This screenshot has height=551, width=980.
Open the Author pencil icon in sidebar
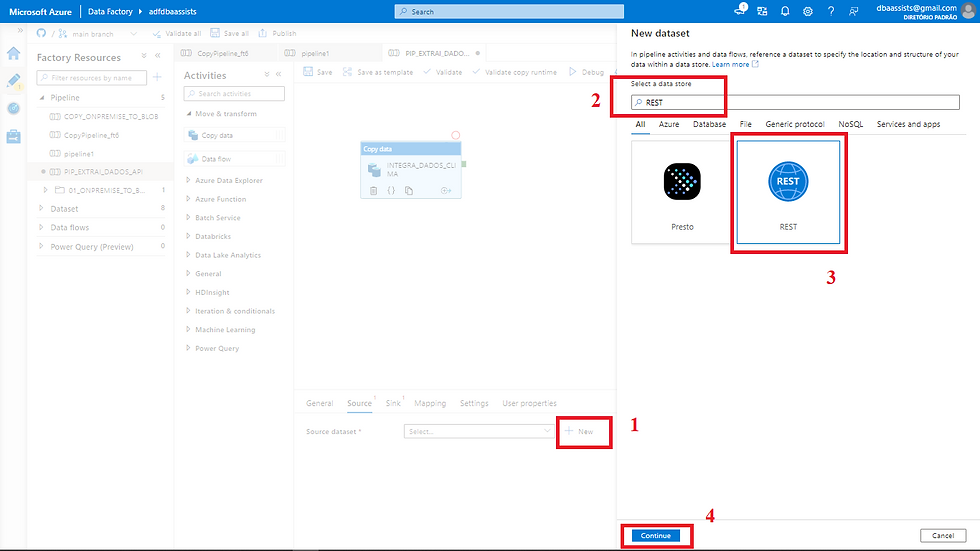13,81
